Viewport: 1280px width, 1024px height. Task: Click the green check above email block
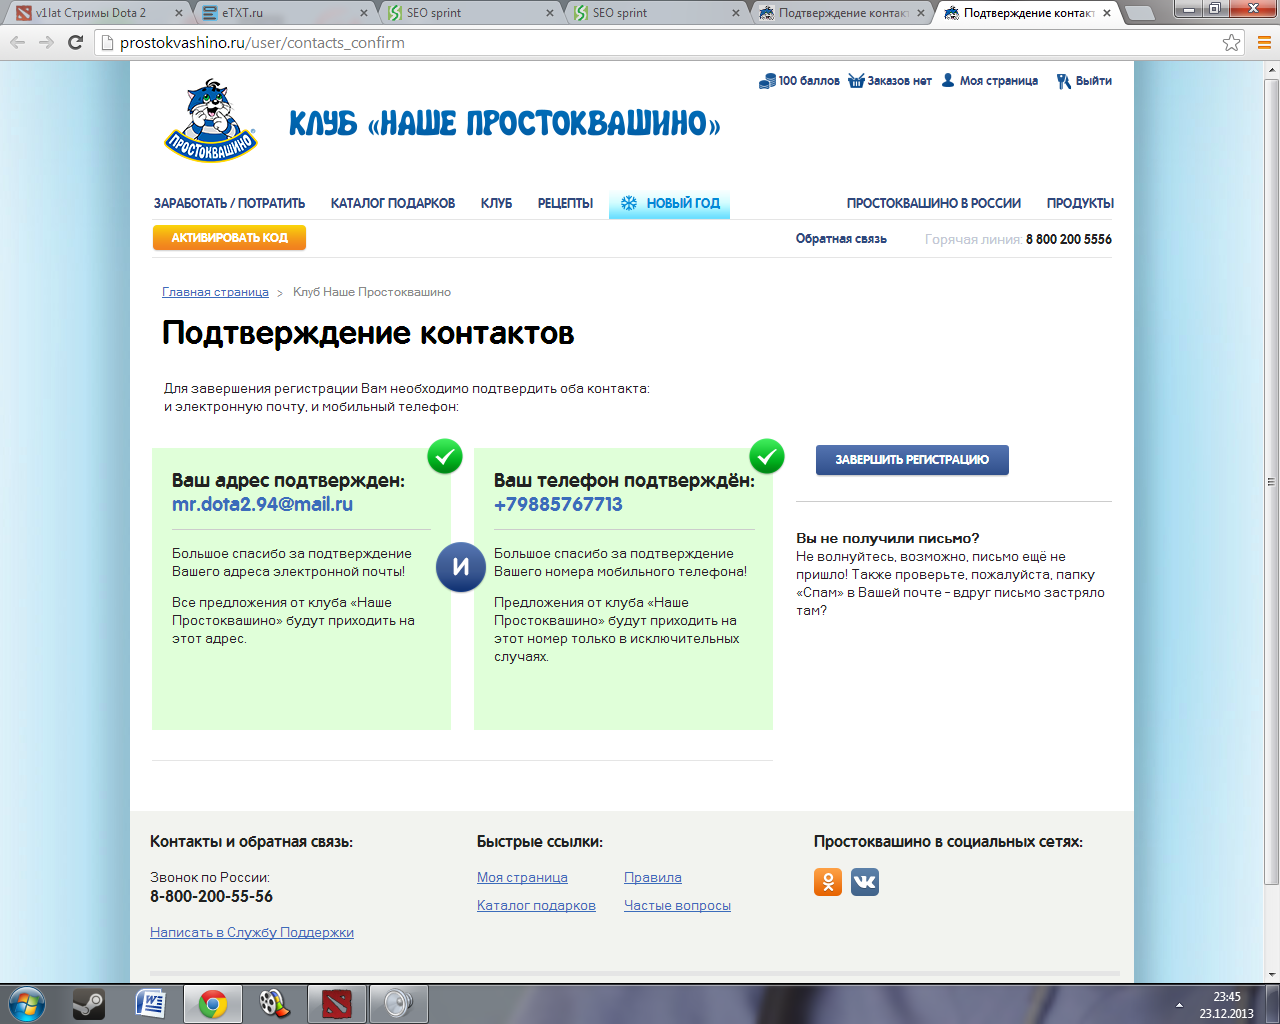(x=445, y=456)
